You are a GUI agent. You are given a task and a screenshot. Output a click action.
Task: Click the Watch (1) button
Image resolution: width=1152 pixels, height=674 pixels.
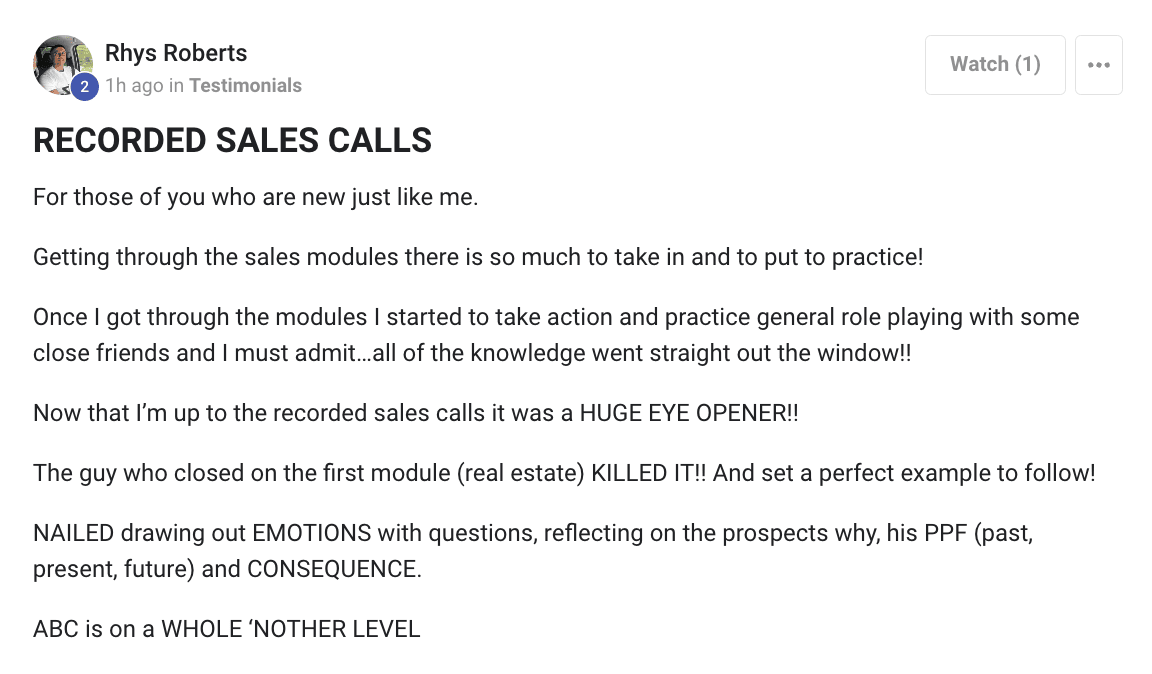(995, 65)
